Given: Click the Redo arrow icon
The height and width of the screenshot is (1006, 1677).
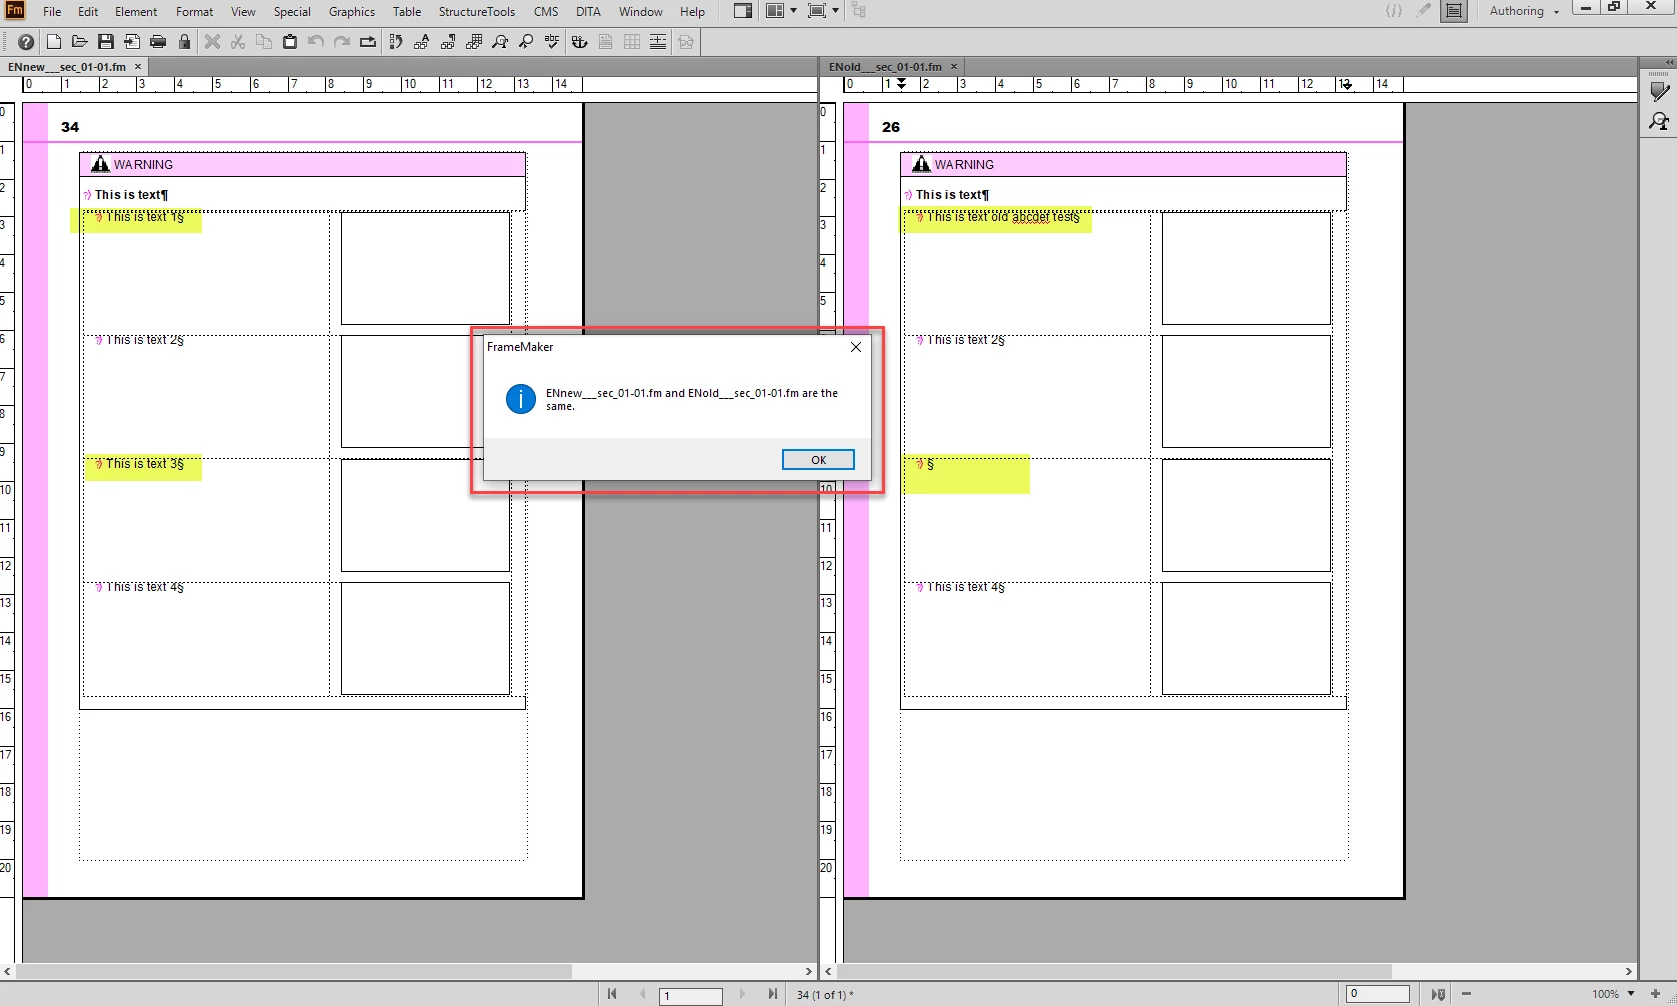Looking at the screenshot, I should click(x=342, y=42).
